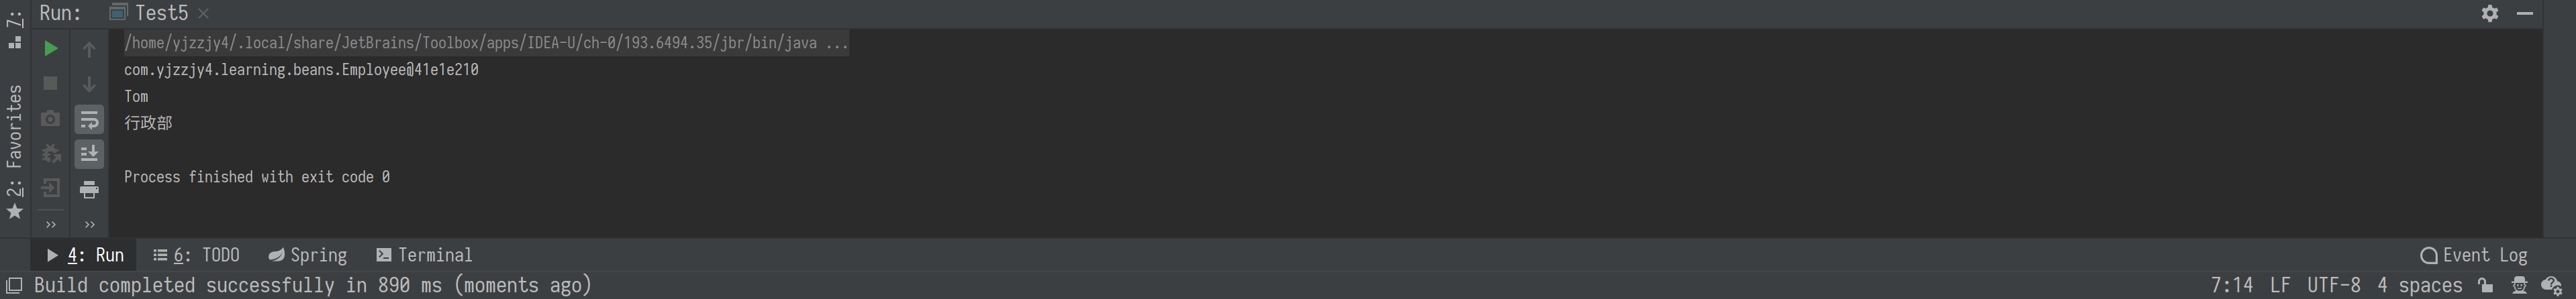Open Run panel gear settings
The image size is (2576, 299).
2489,13
